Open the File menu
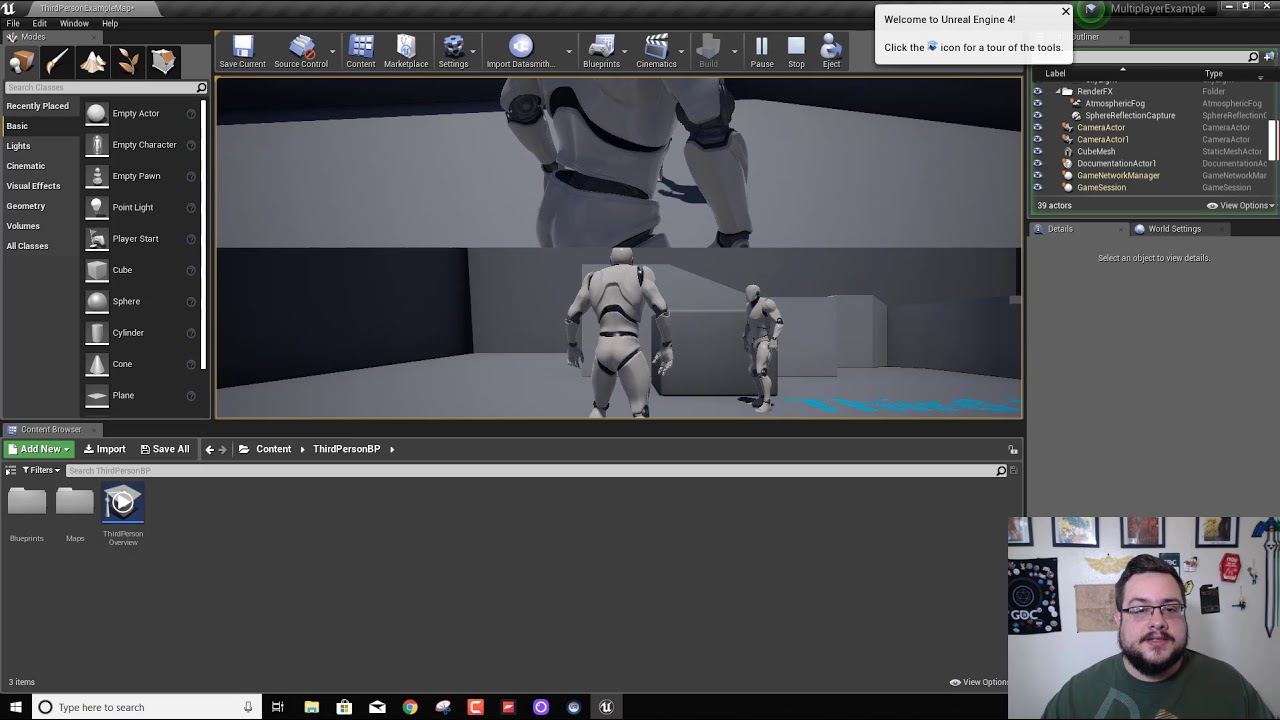Image resolution: width=1280 pixels, height=720 pixels. (13, 23)
